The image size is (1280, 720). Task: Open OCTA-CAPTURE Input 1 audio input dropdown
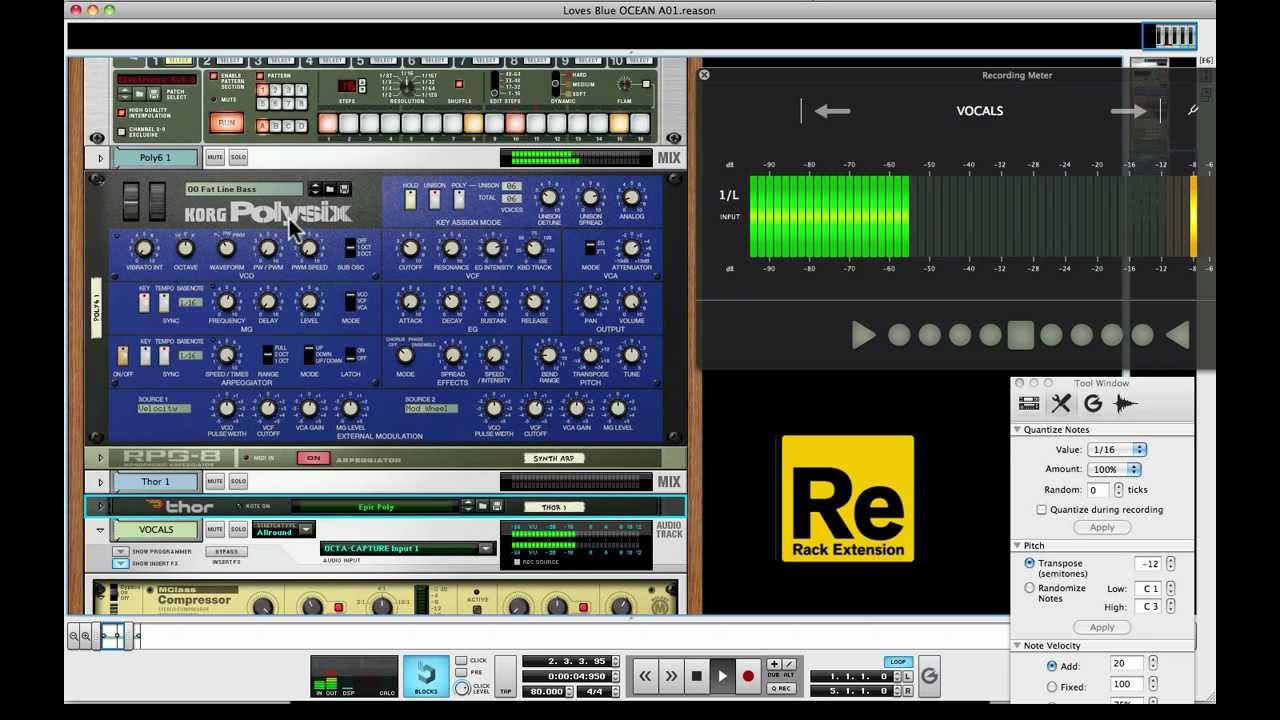[407, 548]
